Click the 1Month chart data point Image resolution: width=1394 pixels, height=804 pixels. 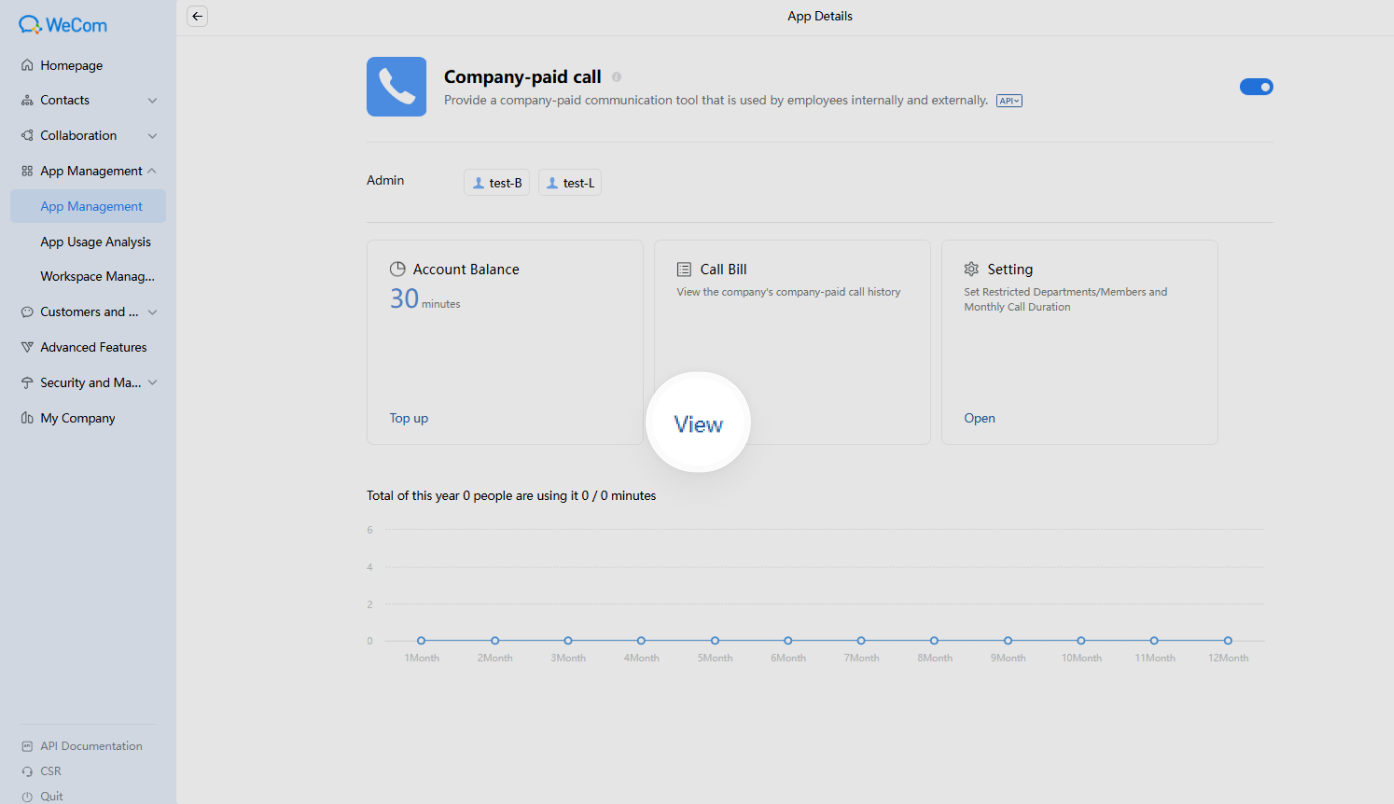coord(421,641)
